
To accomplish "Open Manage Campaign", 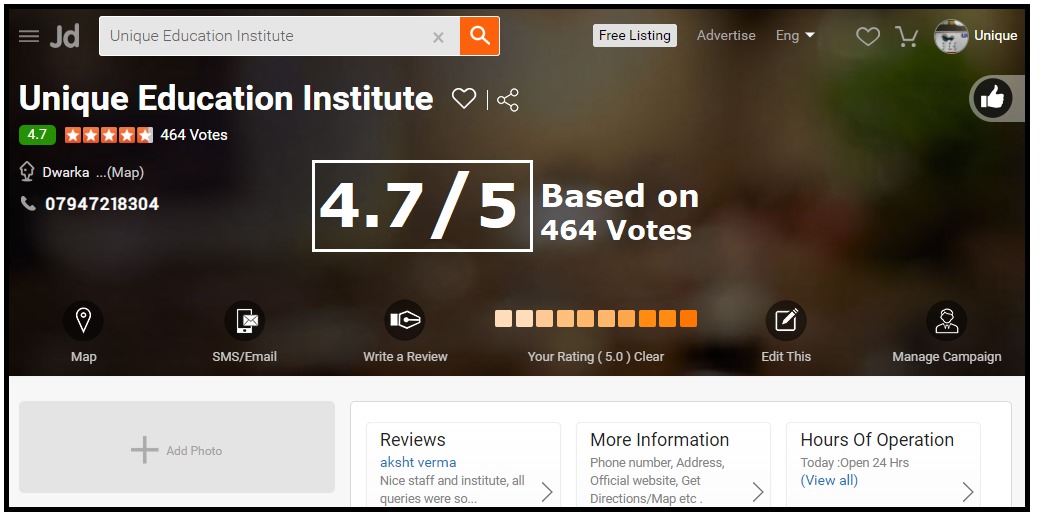I will 946,321.
